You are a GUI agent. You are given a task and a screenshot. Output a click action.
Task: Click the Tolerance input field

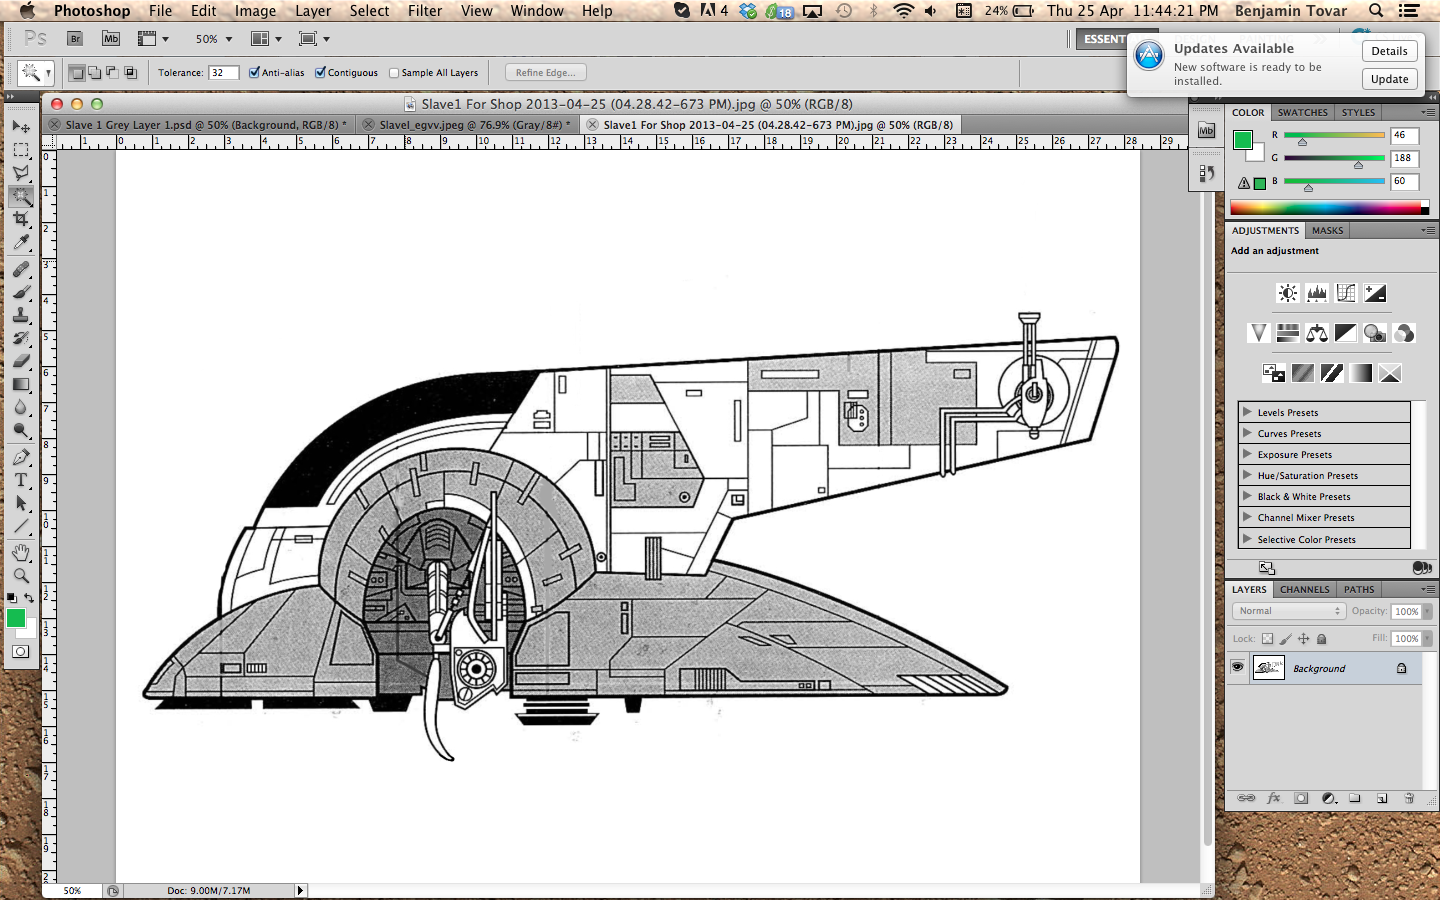point(223,72)
